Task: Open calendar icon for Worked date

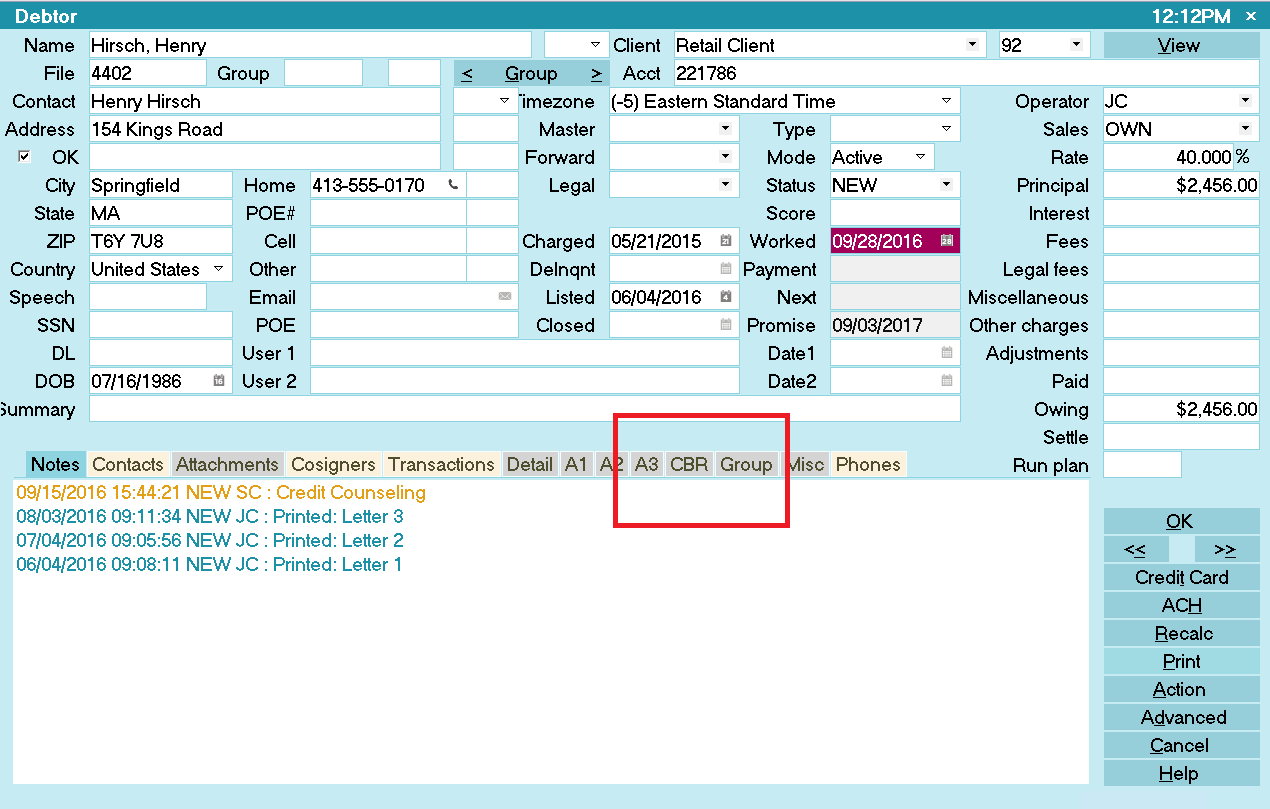Action: pos(946,241)
